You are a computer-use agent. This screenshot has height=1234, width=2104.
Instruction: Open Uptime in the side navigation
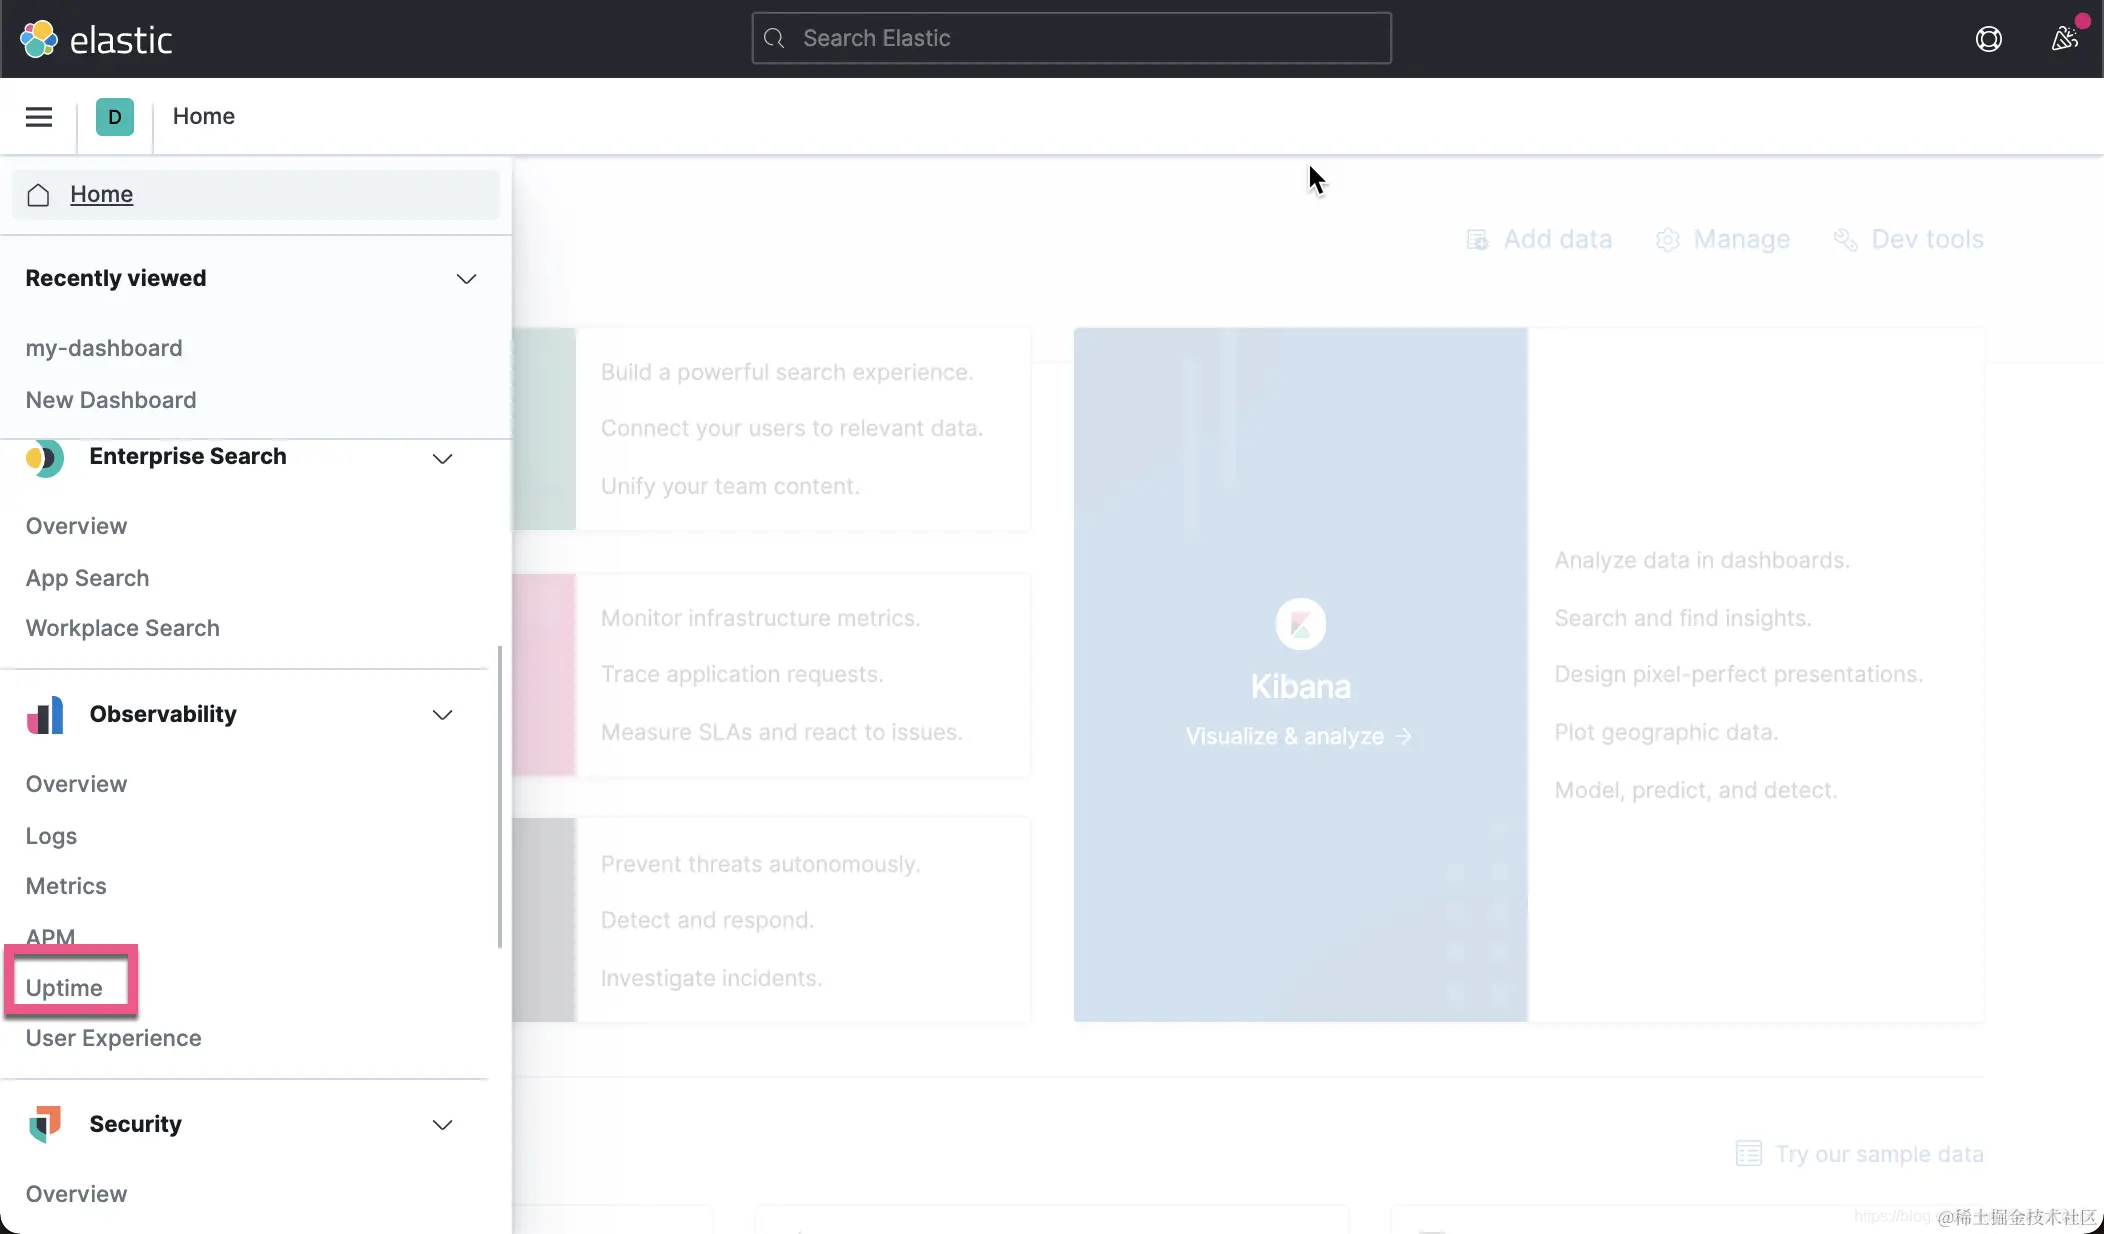[64, 988]
